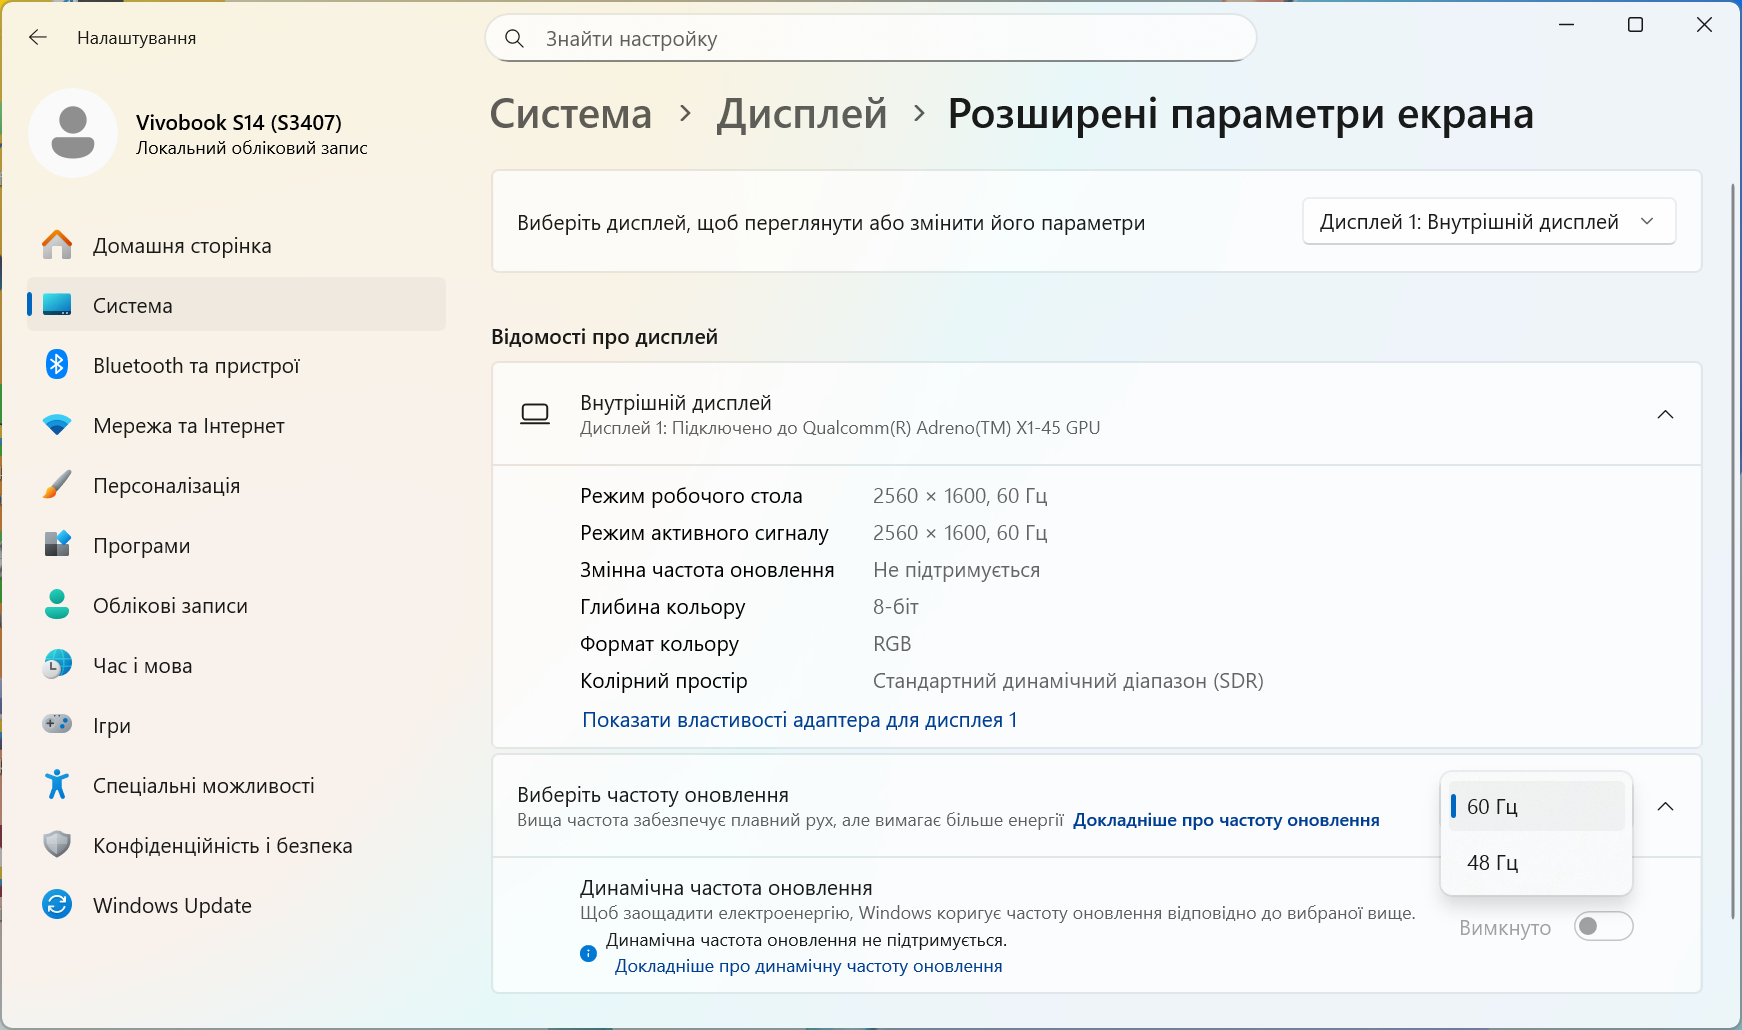The height and width of the screenshot is (1030, 1742).
Task: Click the user profile avatar
Action: click(x=73, y=133)
